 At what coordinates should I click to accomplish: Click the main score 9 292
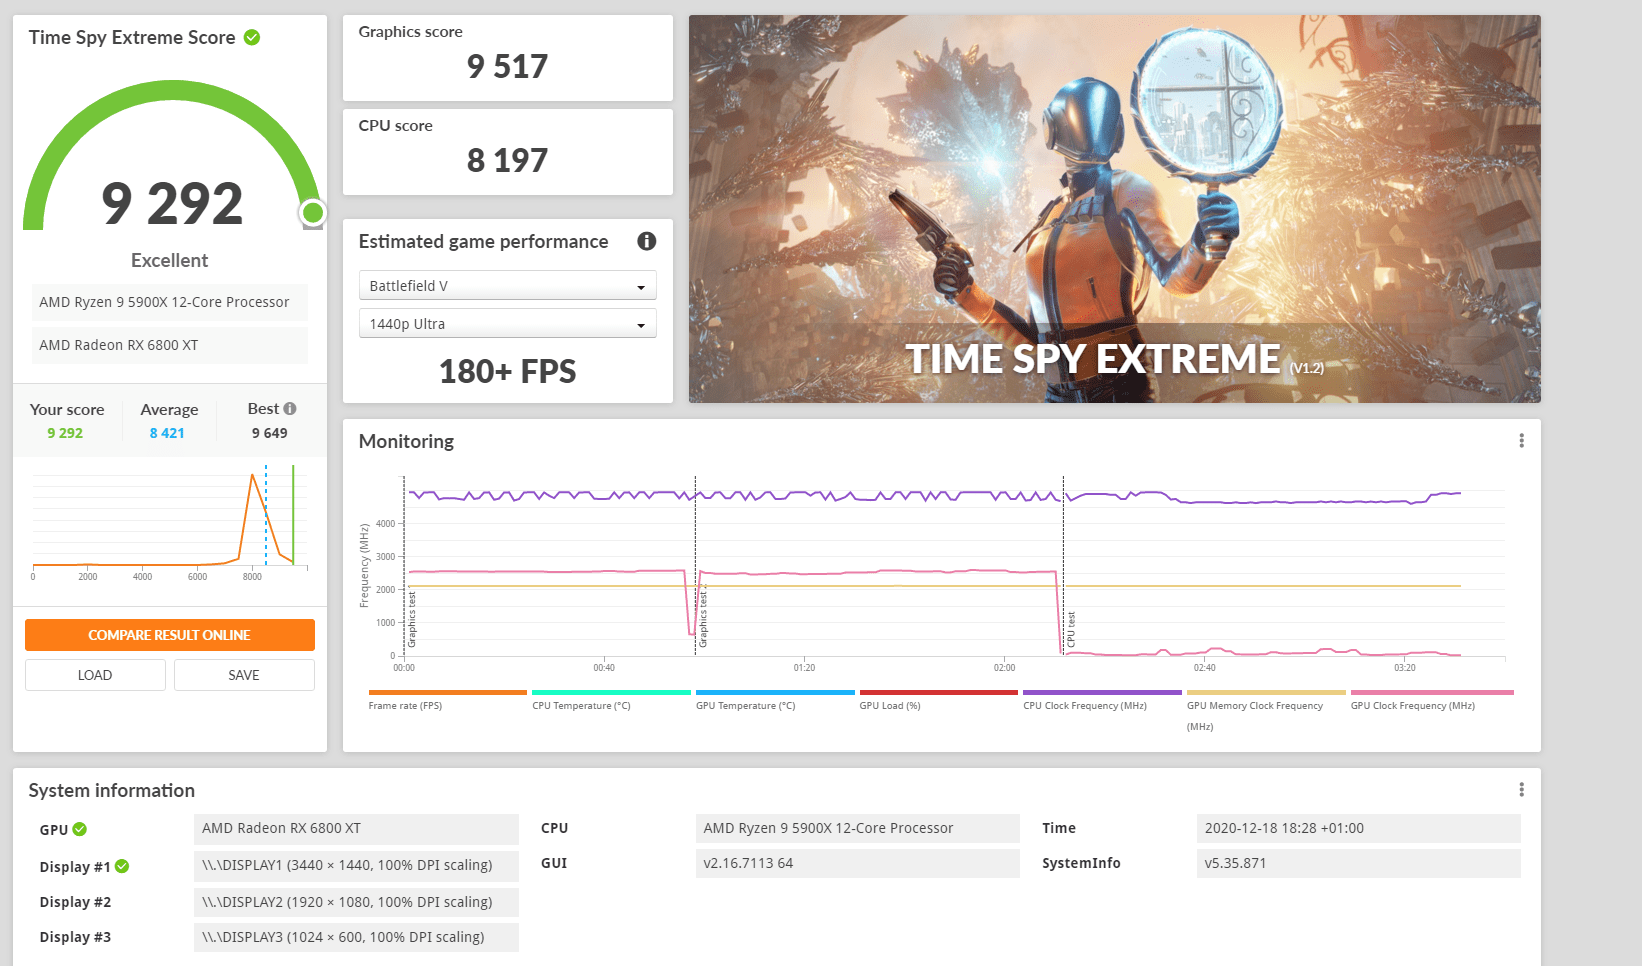click(172, 203)
